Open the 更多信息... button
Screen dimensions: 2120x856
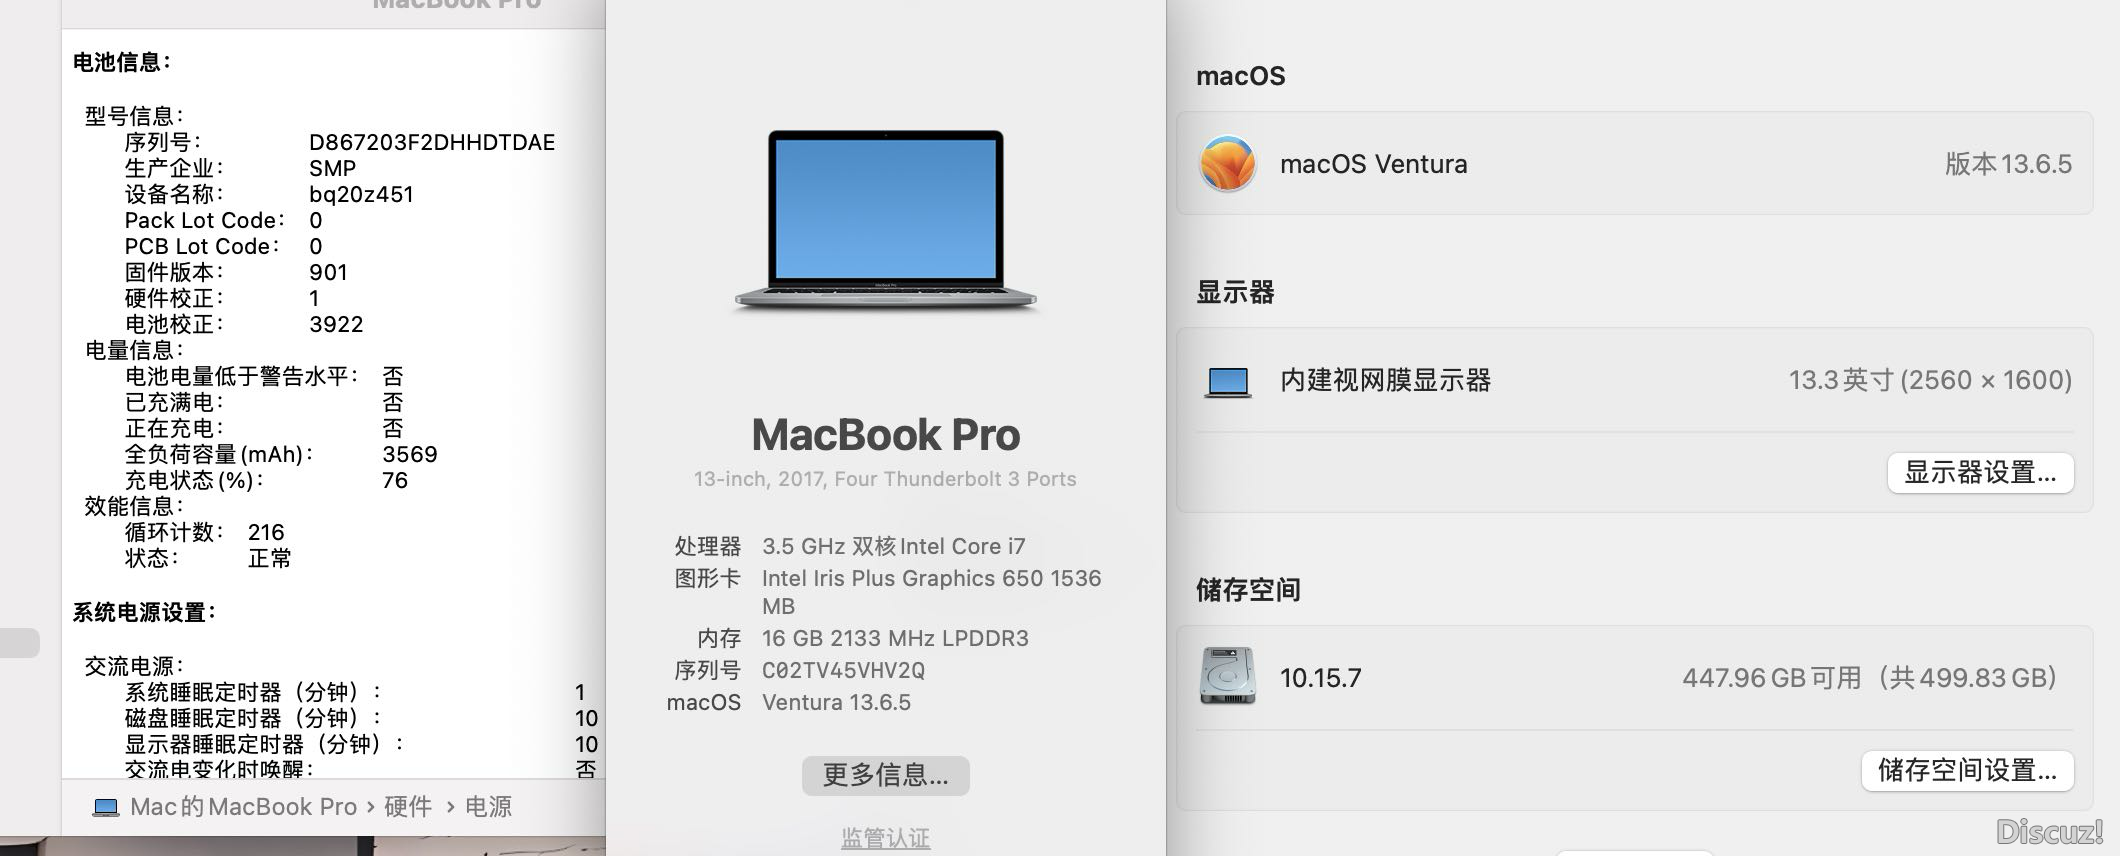(886, 775)
